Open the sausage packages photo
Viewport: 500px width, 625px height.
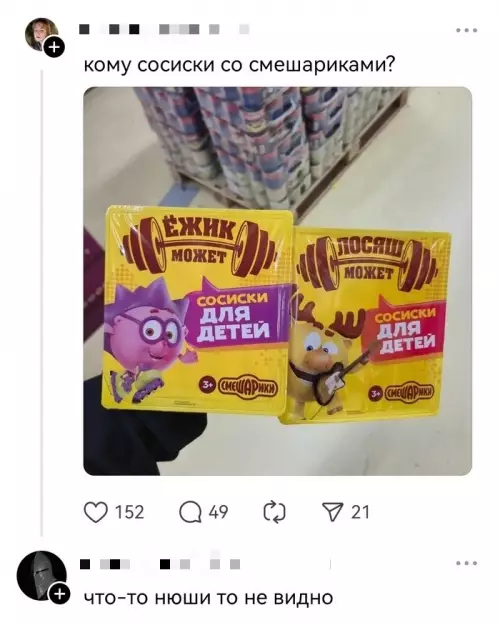tap(278, 281)
